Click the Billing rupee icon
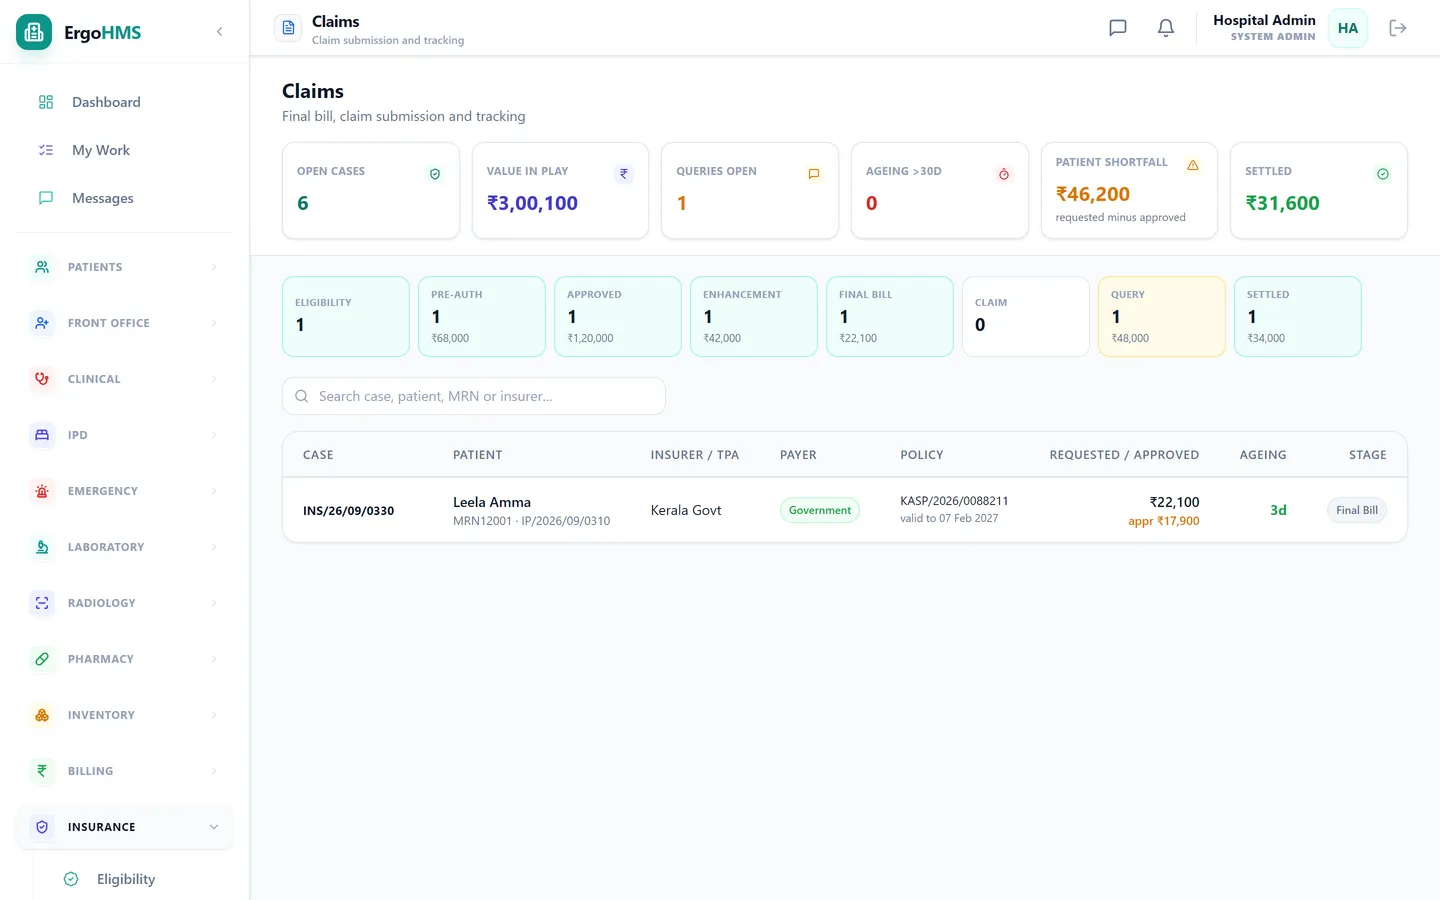Screen dimensions: 1440x900 tap(42, 771)
